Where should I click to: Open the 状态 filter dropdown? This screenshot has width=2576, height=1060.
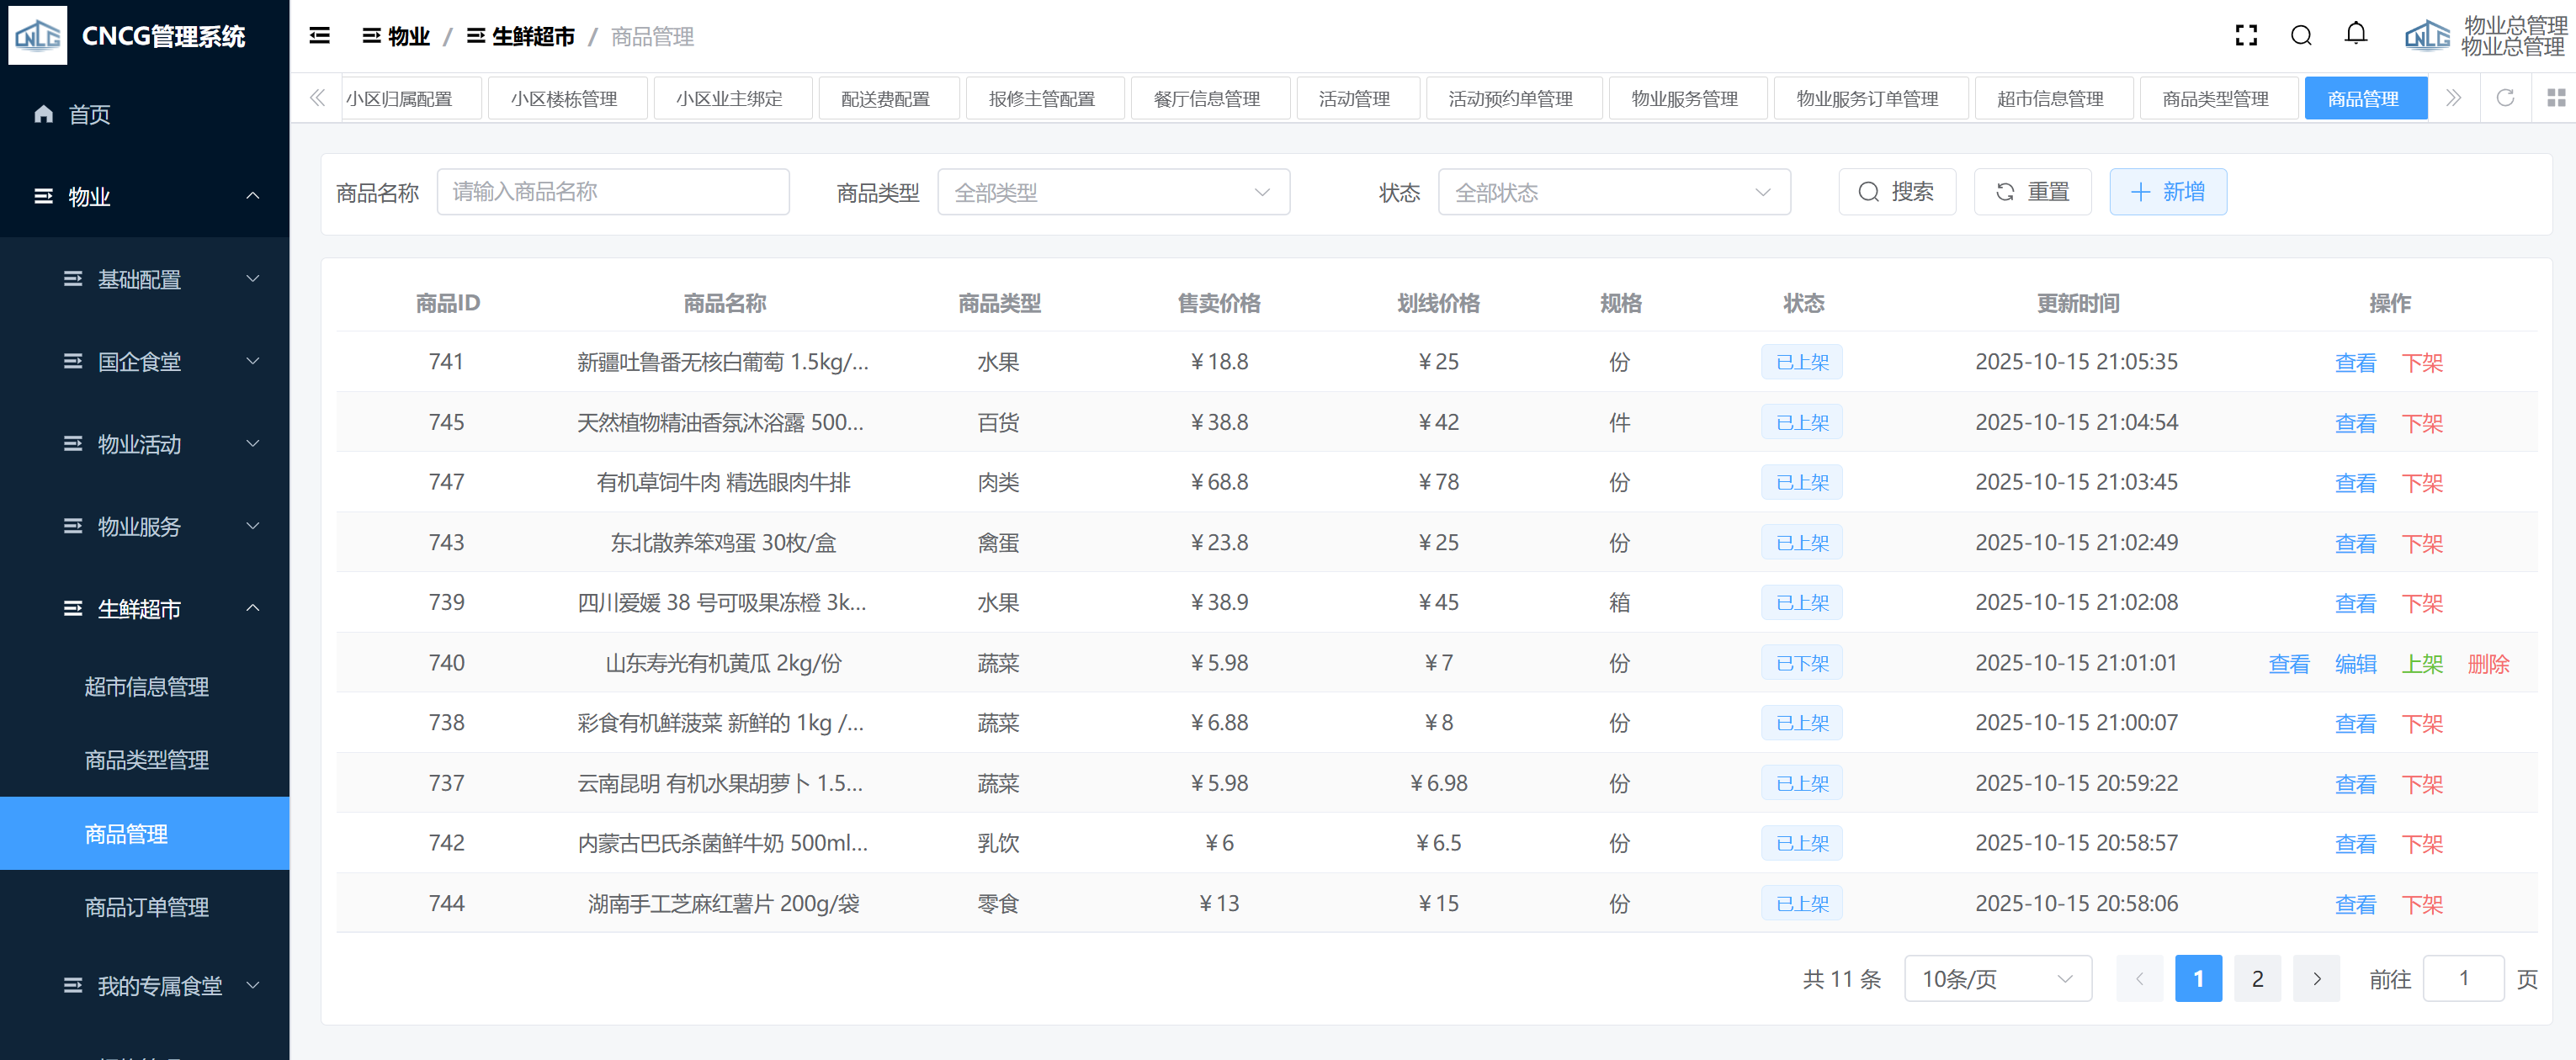click(x=1613, y=192)
